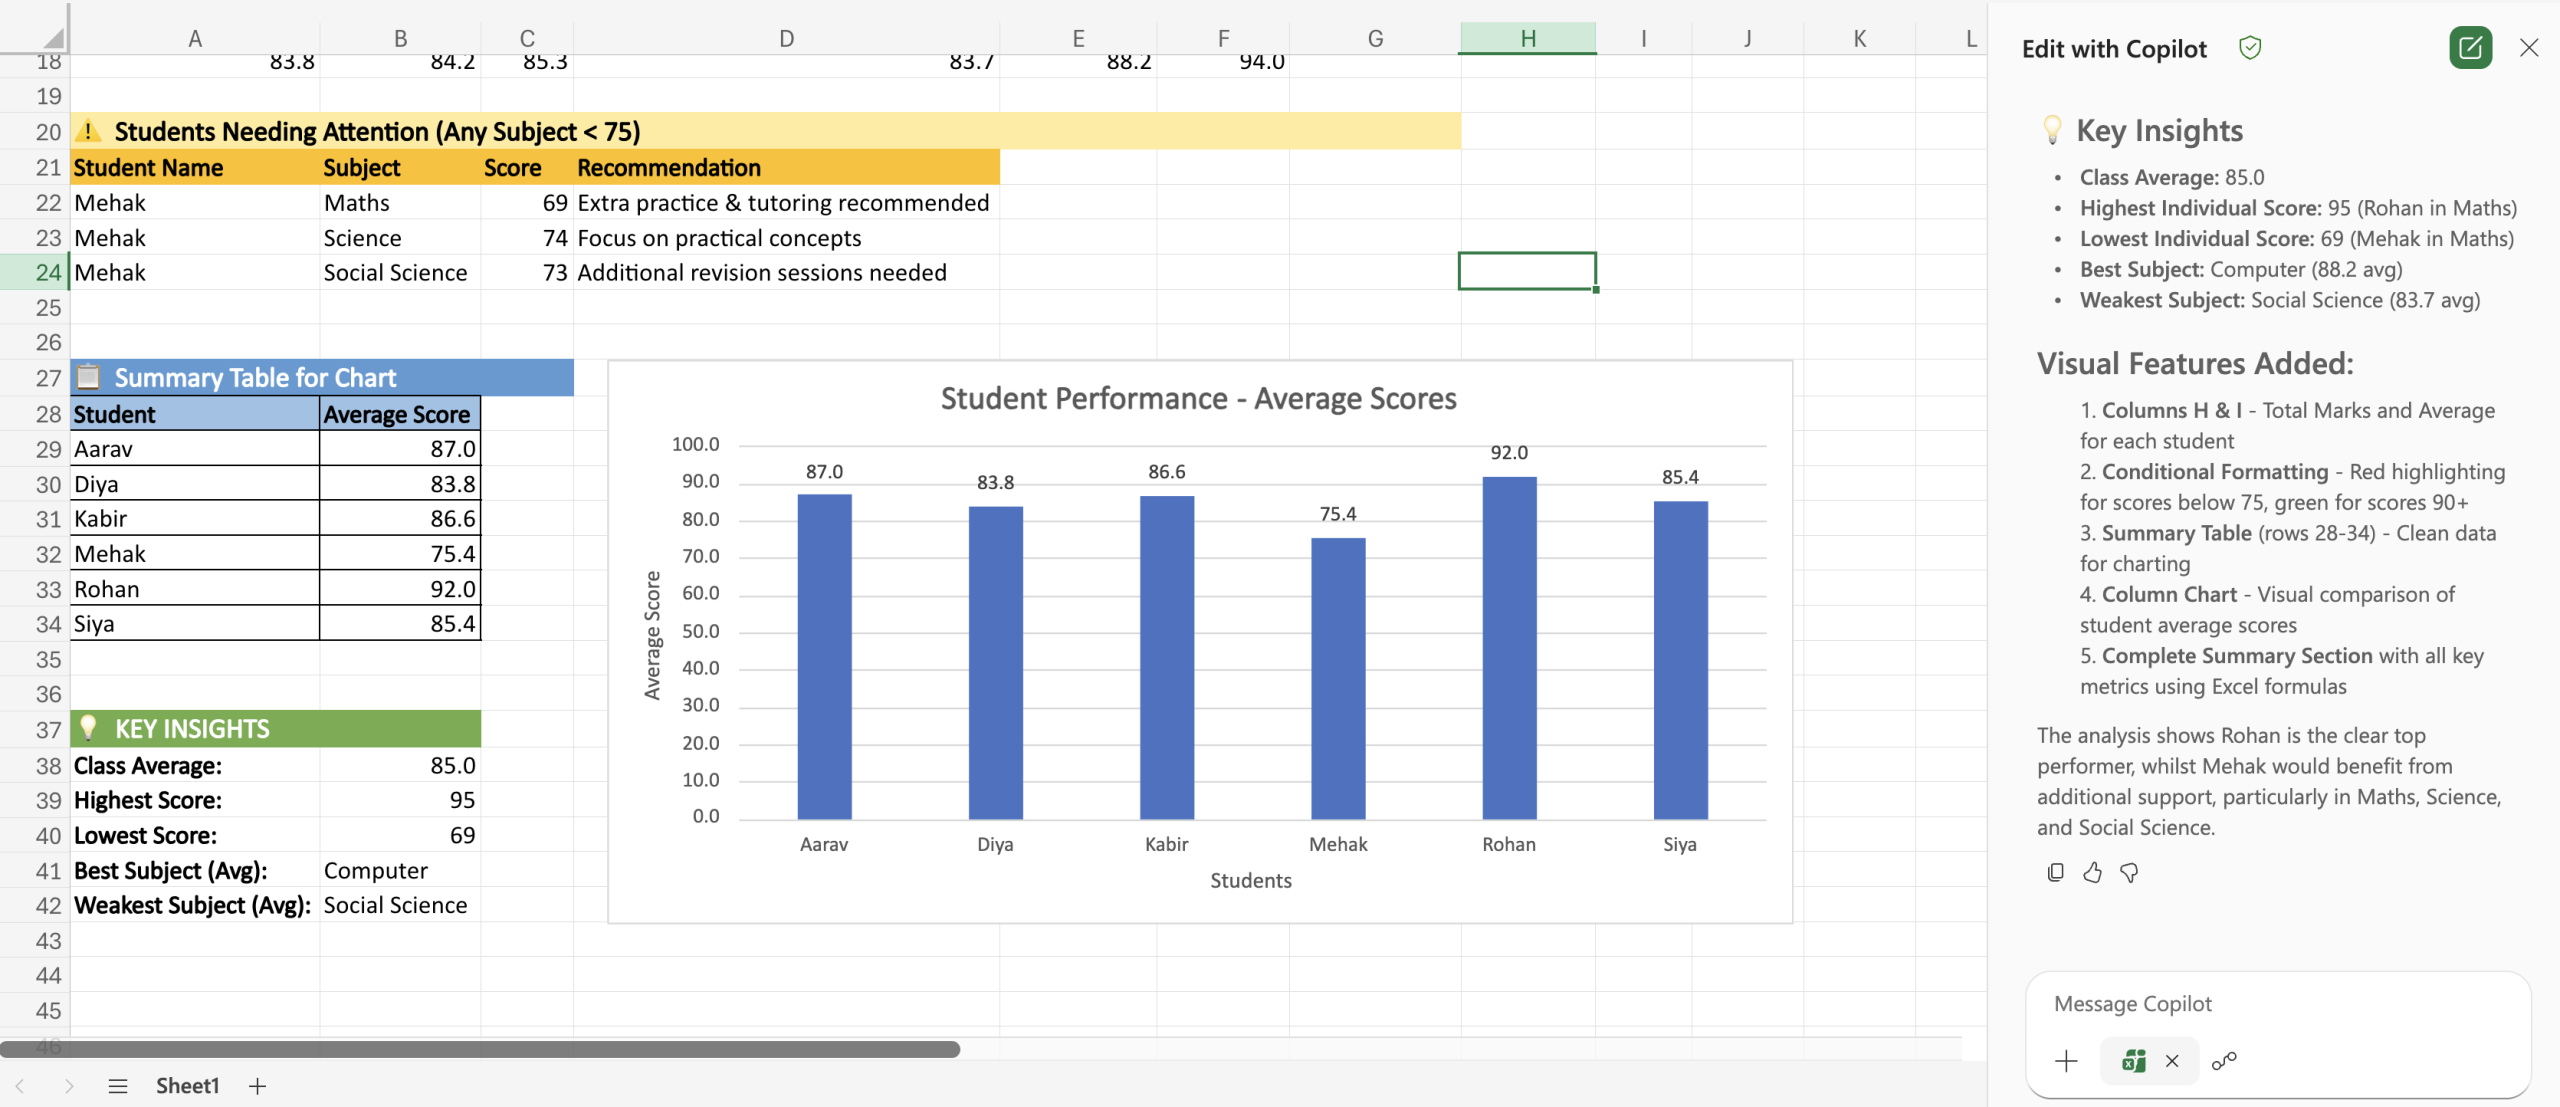Select column H by clicking its header
The image size is (2560, 1107).
[1526, 37]
